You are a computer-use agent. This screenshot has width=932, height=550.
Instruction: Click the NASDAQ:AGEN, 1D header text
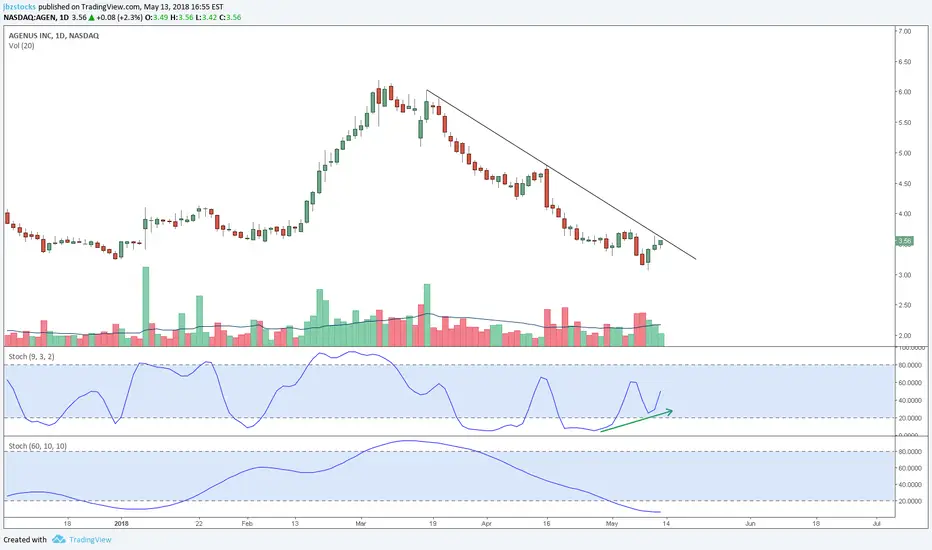pyautogui.click(x=36, y=17)
